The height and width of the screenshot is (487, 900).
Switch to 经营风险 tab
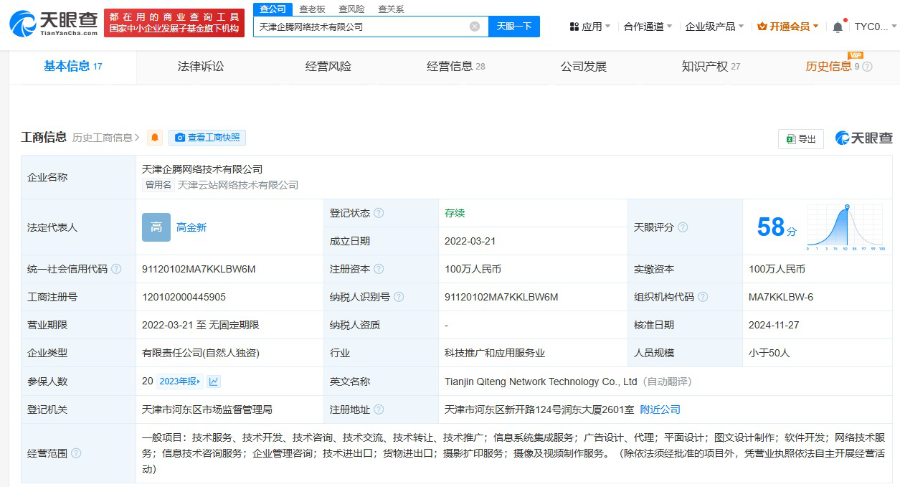pos(328,67)
